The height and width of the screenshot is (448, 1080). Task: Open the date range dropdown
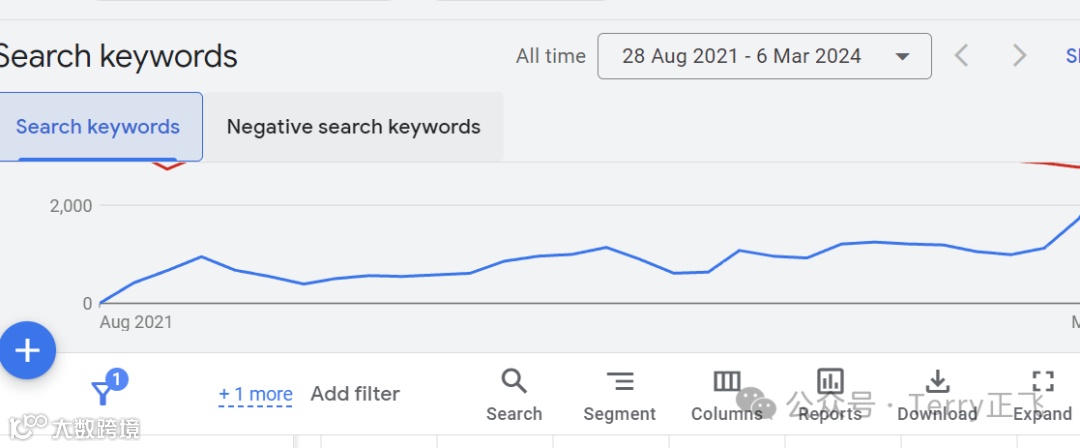pos(764,56)
